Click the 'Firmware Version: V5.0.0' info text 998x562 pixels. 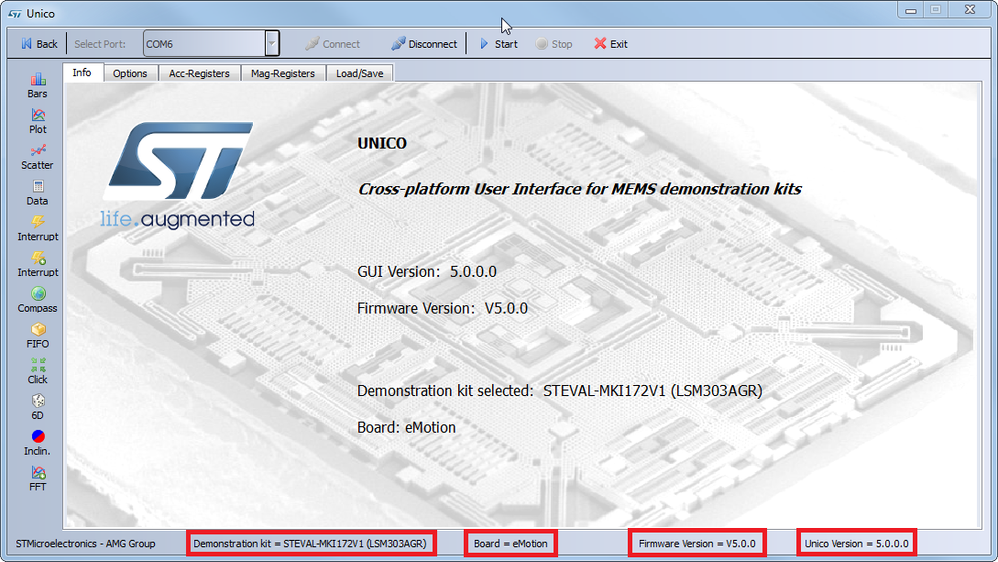pos(442,308)
